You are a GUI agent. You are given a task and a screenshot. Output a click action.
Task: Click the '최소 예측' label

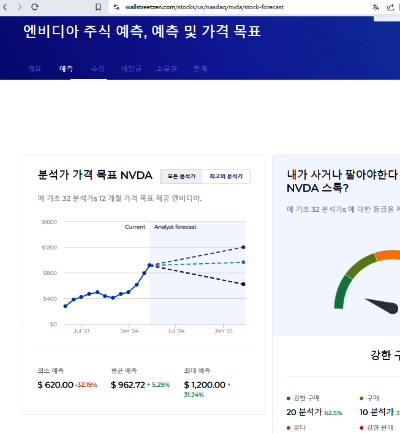pyautogui.click(x=51, y=371)
